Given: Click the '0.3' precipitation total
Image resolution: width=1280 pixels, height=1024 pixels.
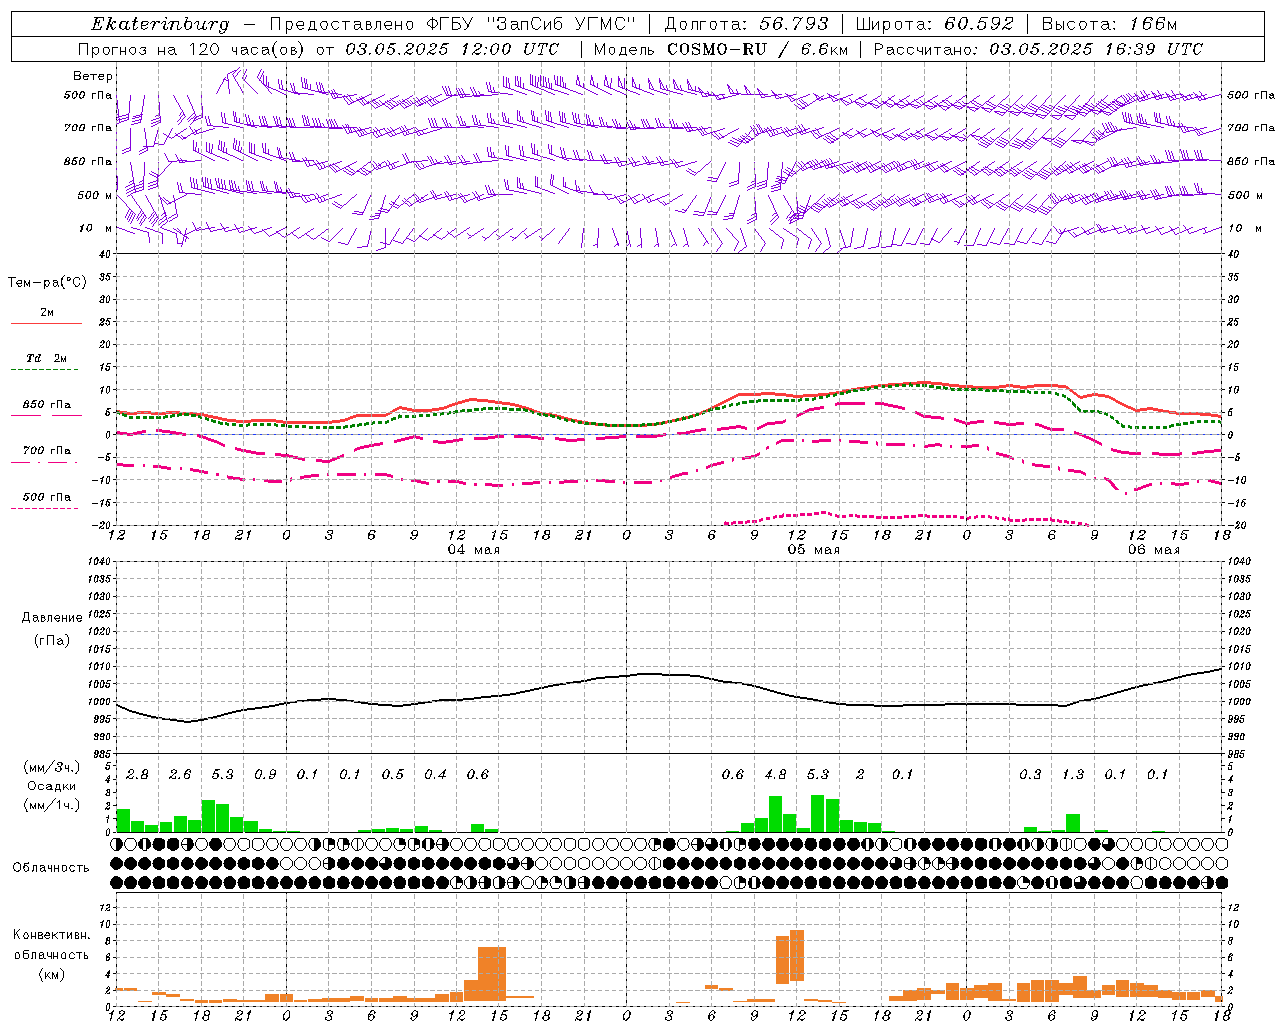Looking at the screenshot, I should pyautogui.click(x=1030, y=775).
